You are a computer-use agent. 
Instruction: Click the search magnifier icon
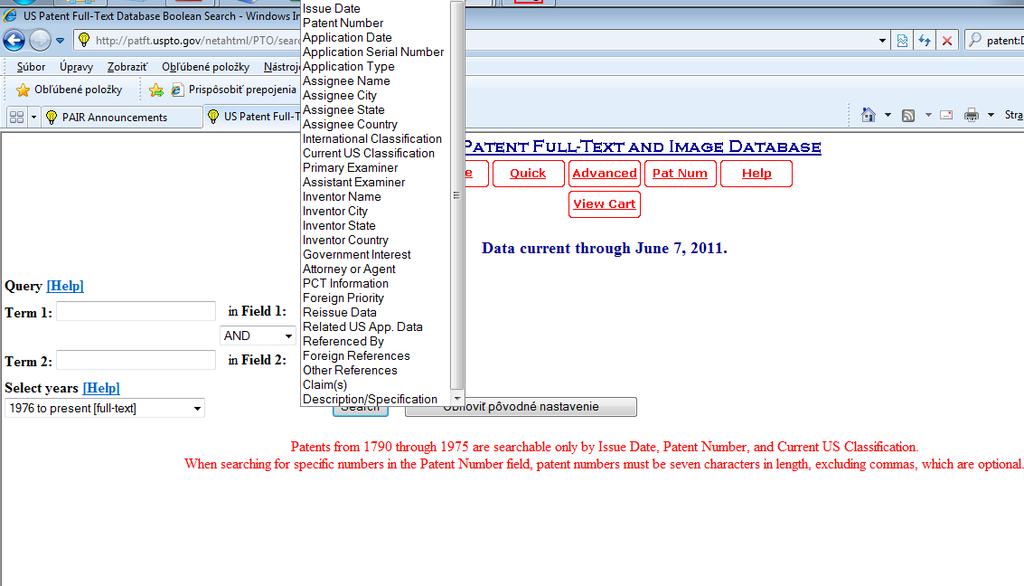(x=975, y=40)
